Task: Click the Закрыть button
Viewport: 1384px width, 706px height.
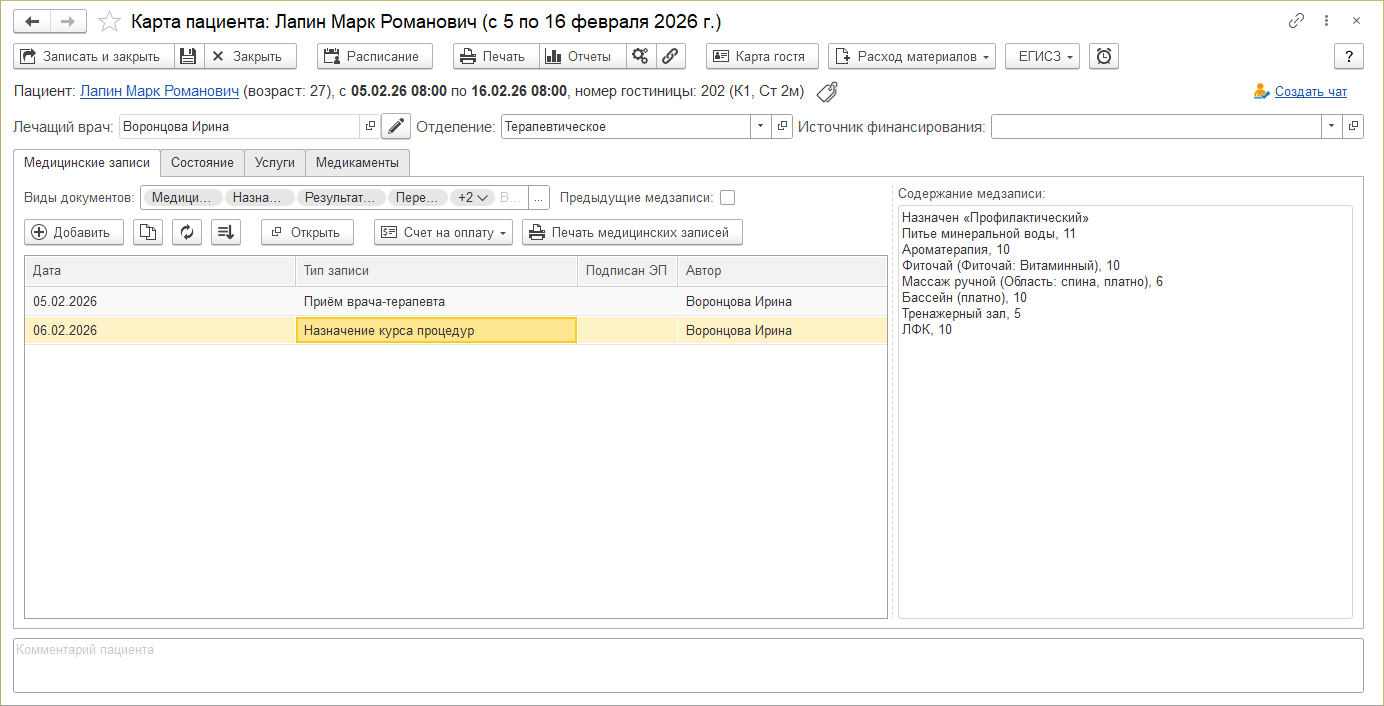Action: [250, 56]
